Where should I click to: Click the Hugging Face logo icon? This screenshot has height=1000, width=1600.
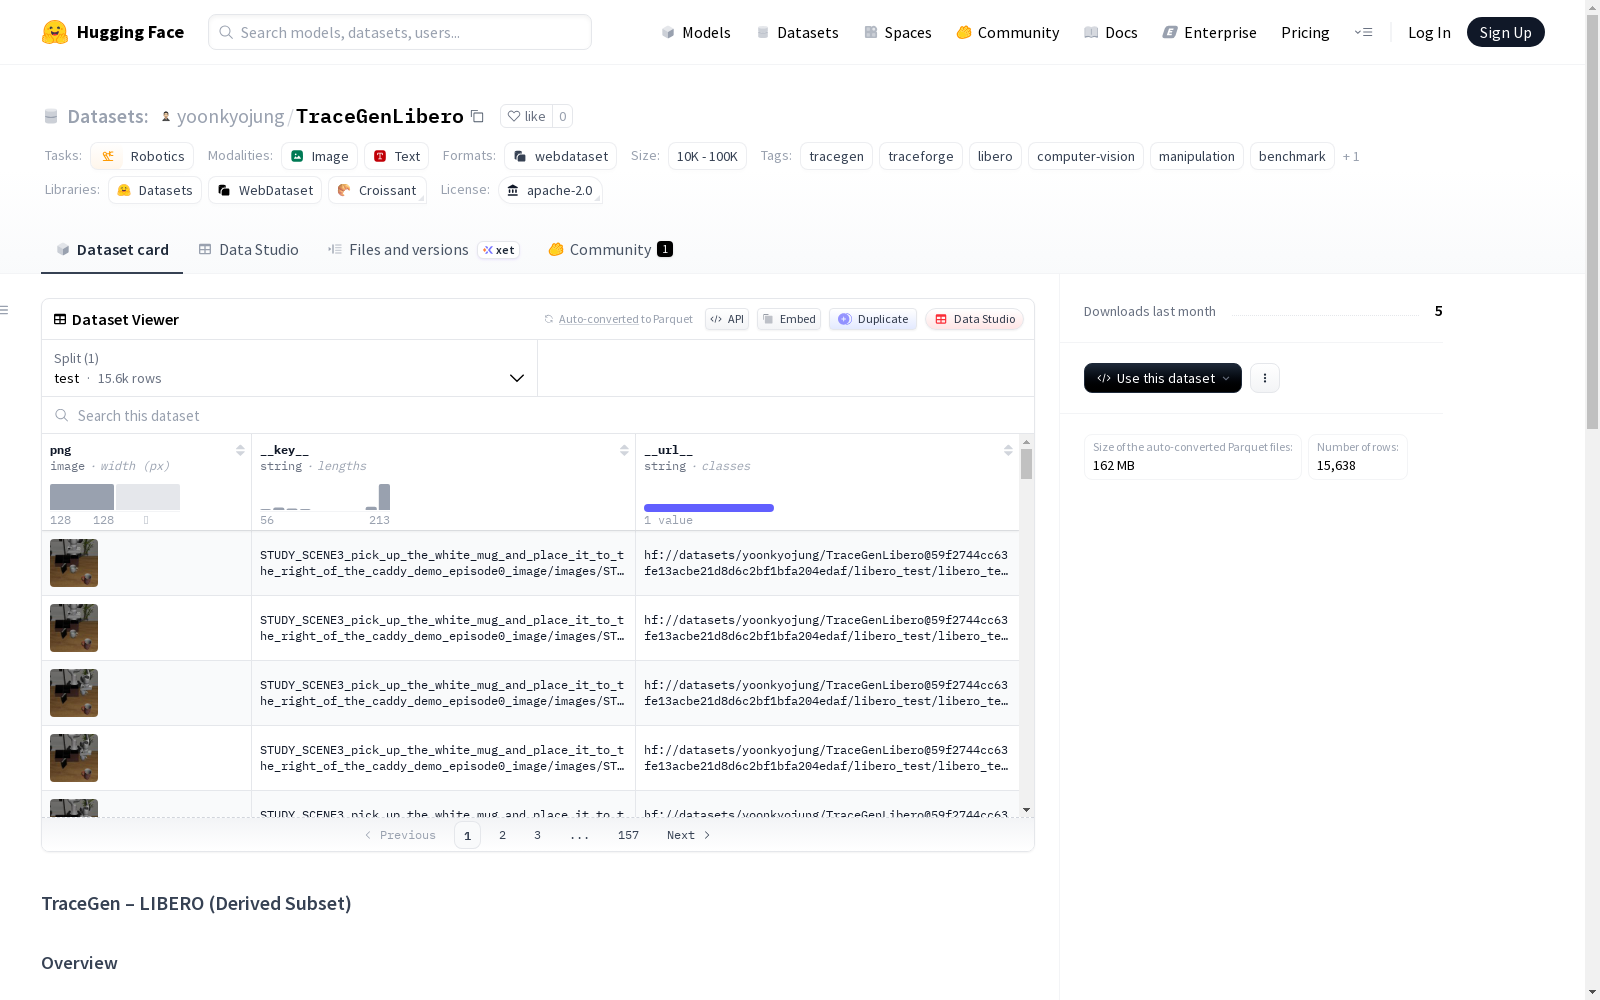(x=55, y=32)
